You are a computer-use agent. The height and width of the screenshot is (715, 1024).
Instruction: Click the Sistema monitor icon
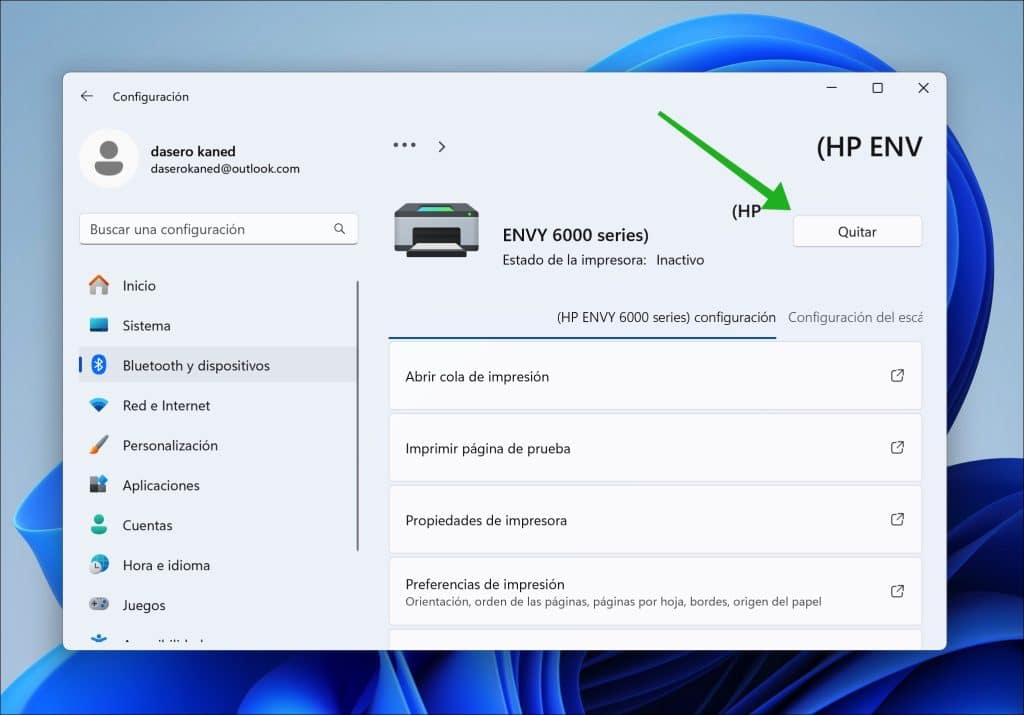pos(99,325)
